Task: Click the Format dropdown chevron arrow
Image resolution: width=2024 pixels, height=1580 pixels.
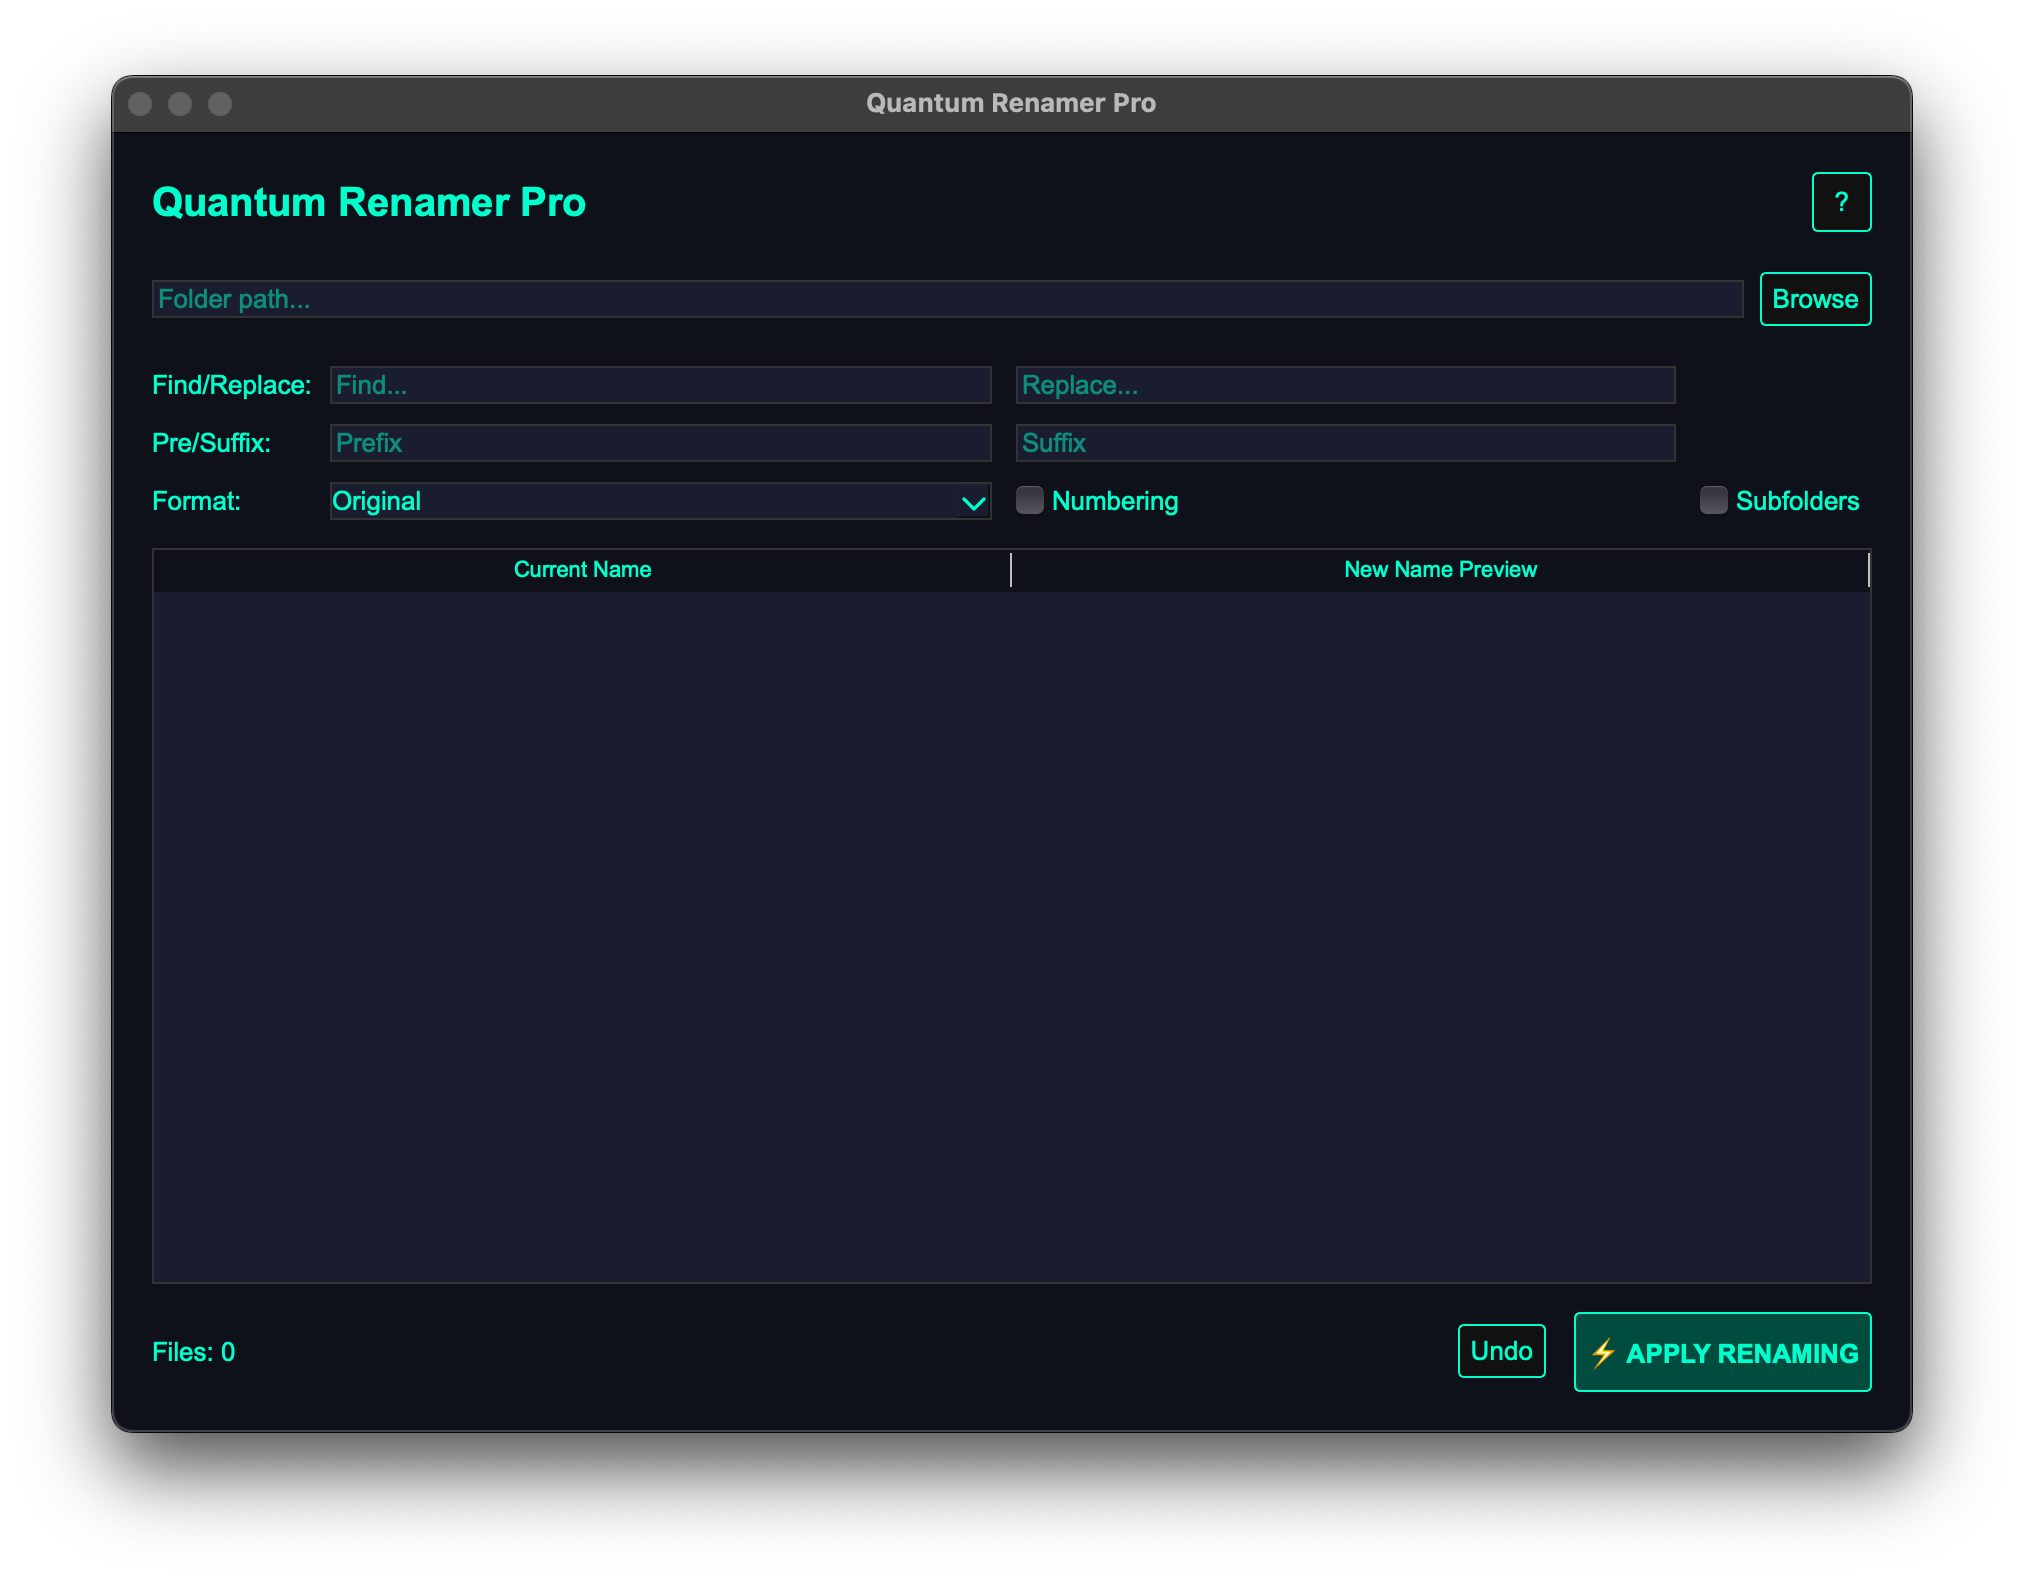Action: (x=973, y=502)
